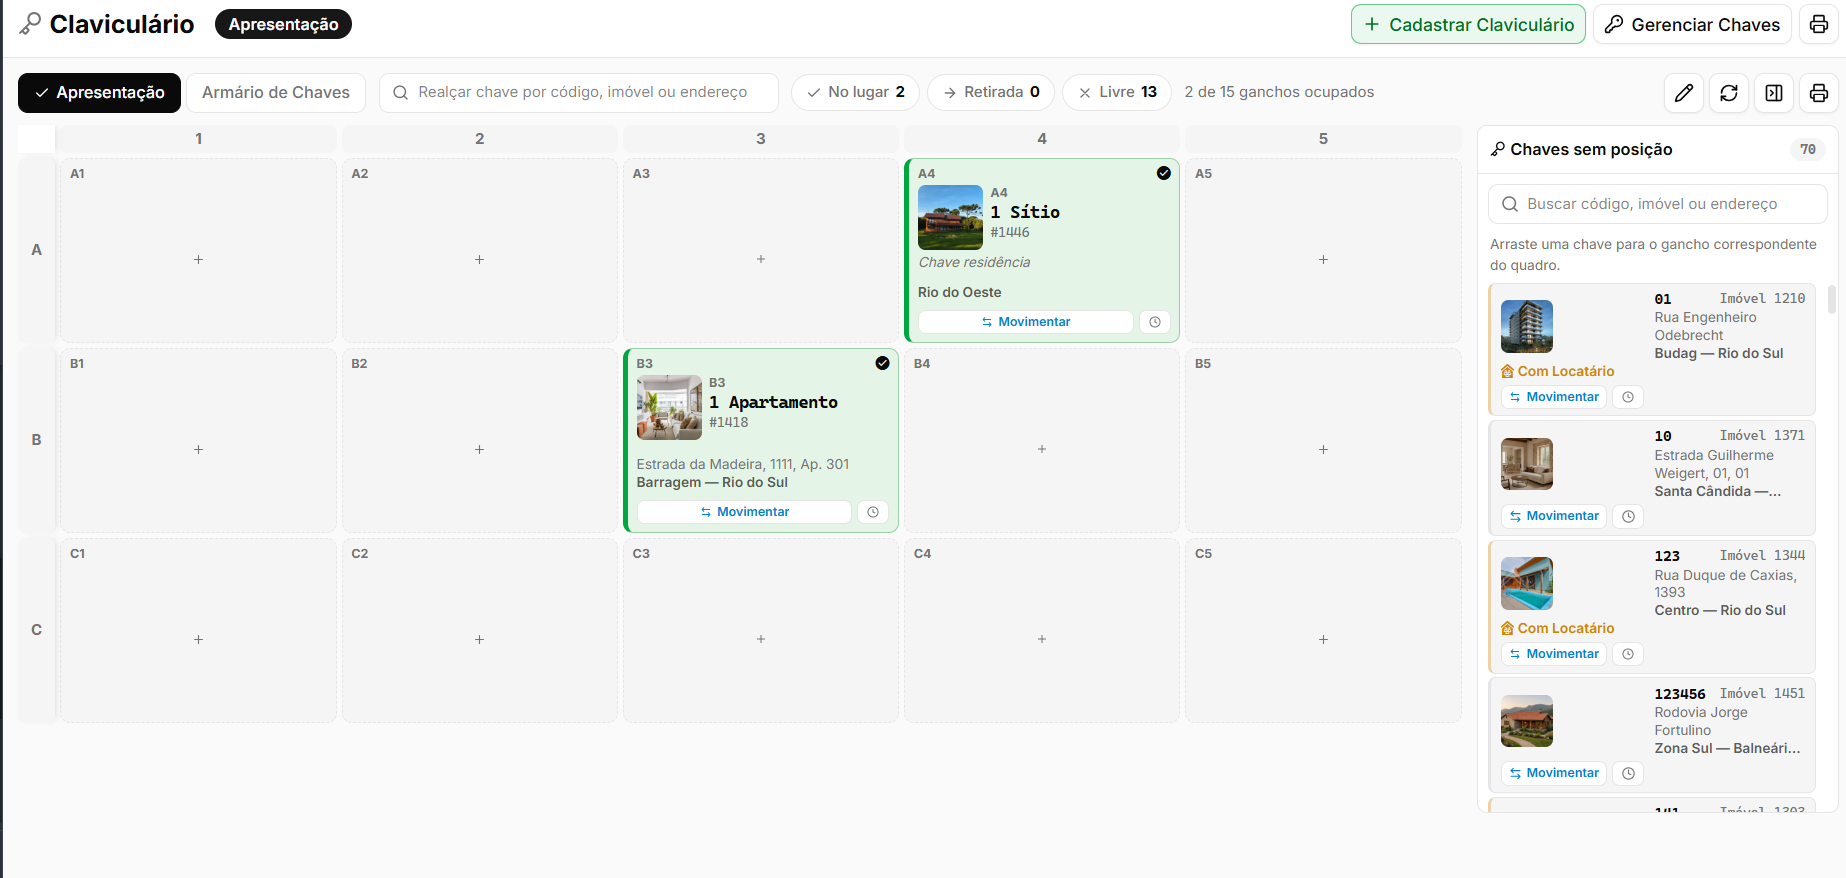Click the plus icon in empty hook C5
The width and height of the screenshot is (1846, 878).
pos(1323,639)
